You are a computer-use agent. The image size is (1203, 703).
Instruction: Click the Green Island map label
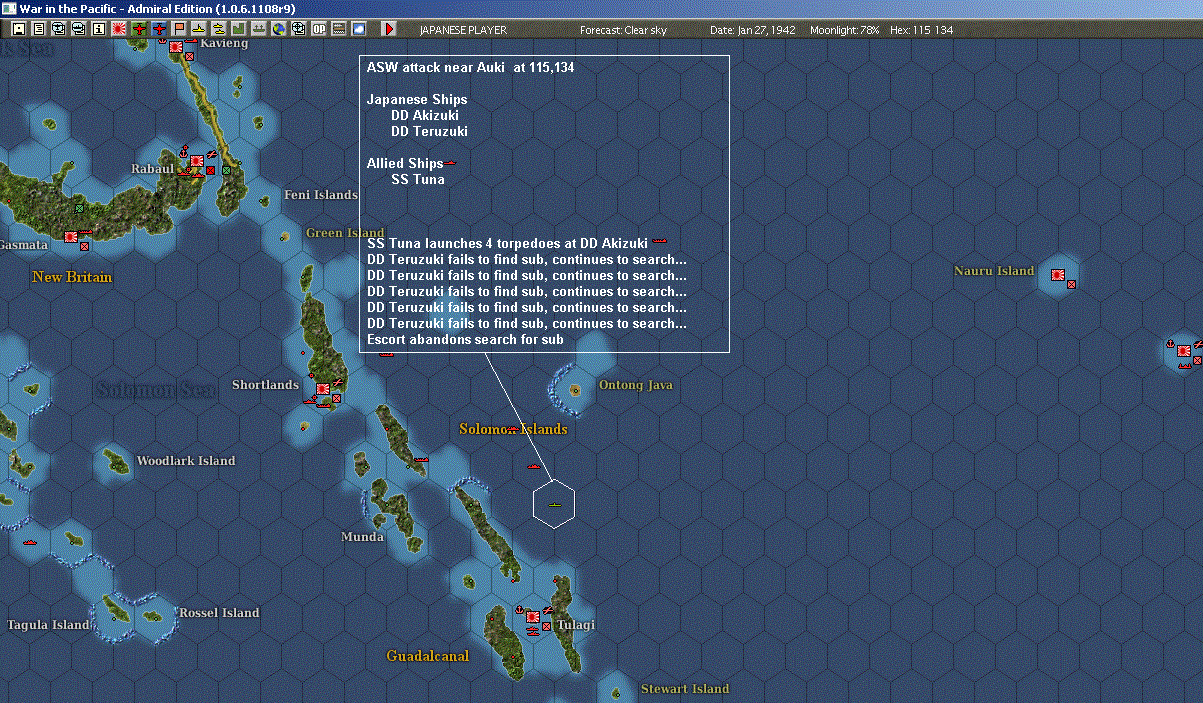[x=345, y=233]
